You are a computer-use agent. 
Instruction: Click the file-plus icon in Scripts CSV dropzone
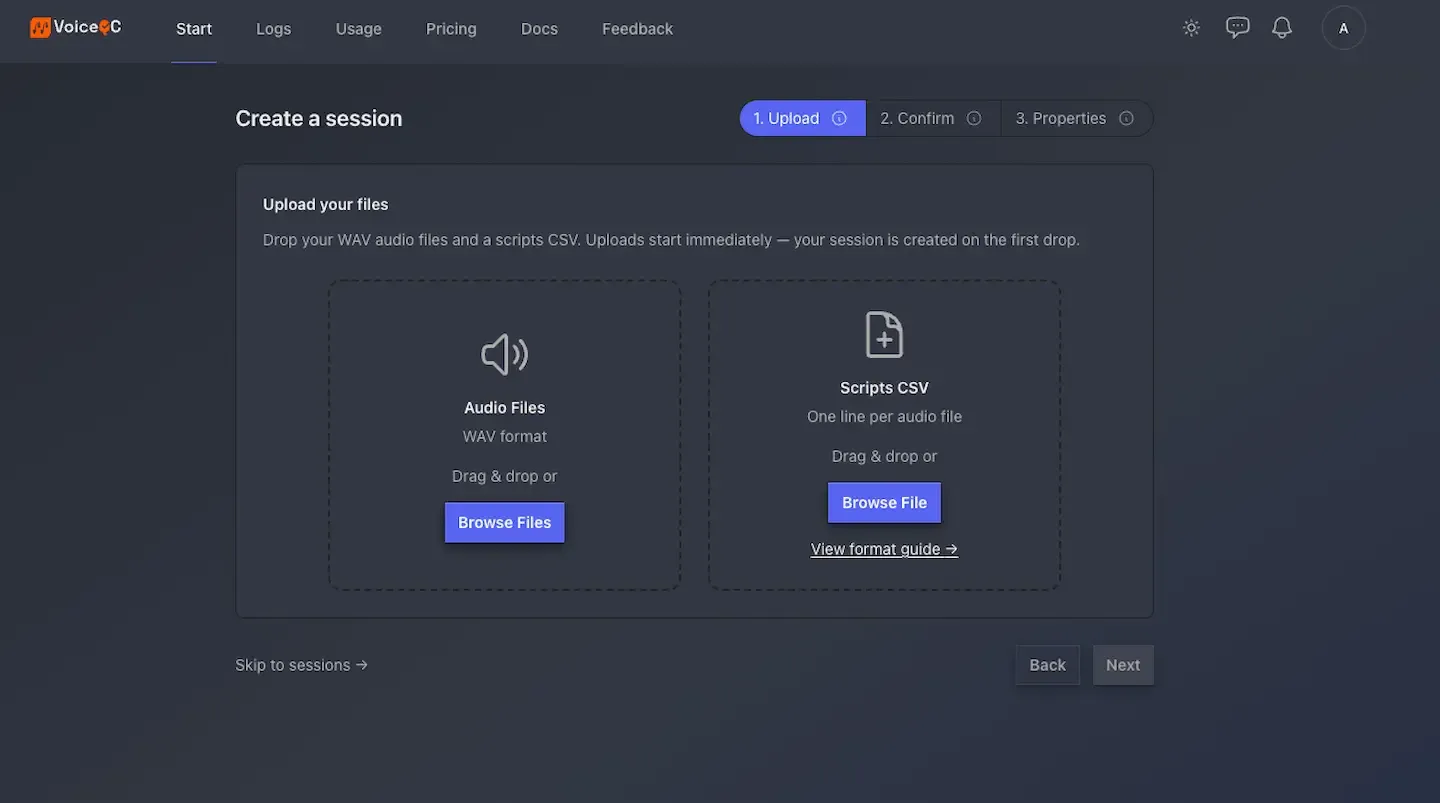pyautogui.click(x=884, y=334)
